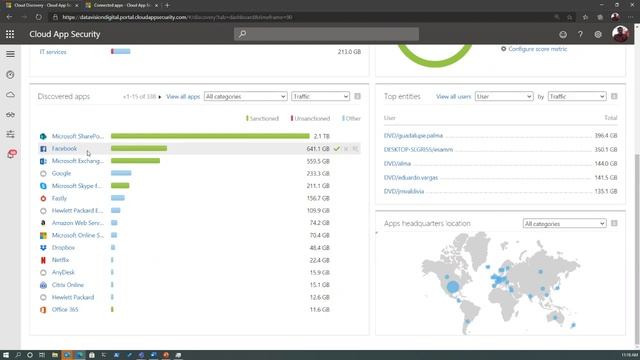Mark Facebook as unsanctioned icon
This screenshot has width=640, height=360.
tap(346, 149)
